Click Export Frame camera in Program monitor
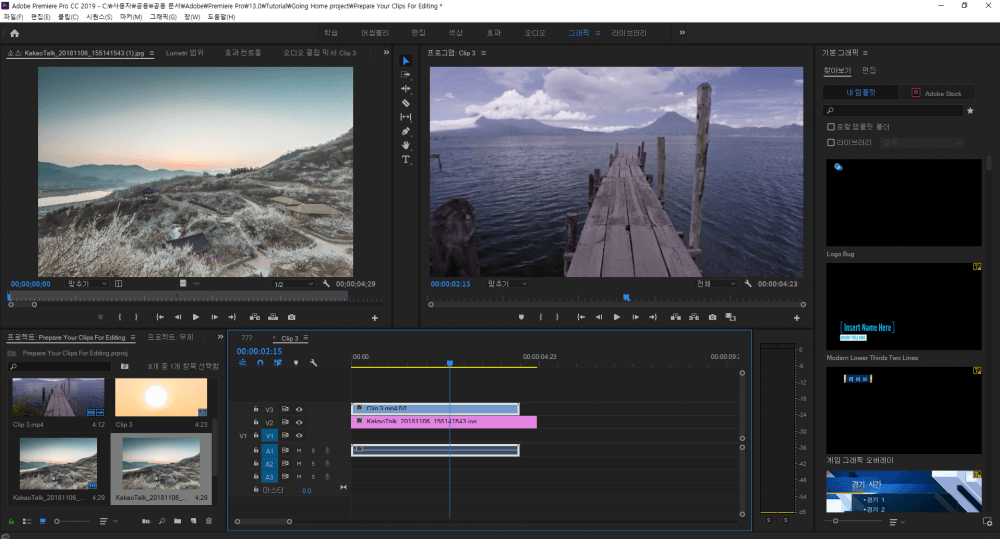 (x=712, y=317)
